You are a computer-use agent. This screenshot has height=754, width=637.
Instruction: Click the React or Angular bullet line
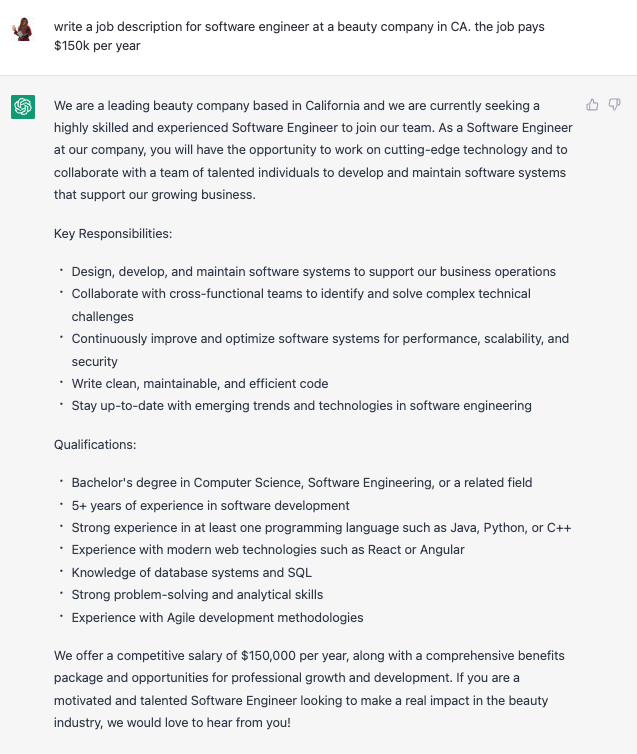(268, 550)
